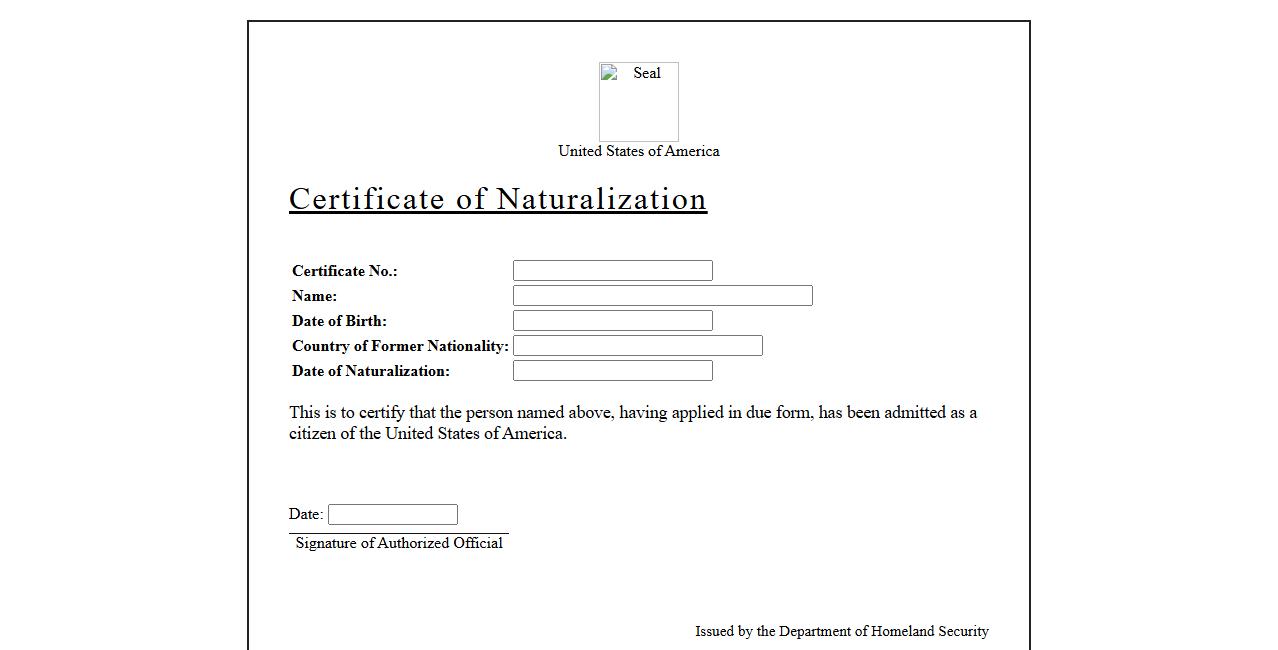
Task: Click the Signature of Authorized Official text
Action: 399,543
